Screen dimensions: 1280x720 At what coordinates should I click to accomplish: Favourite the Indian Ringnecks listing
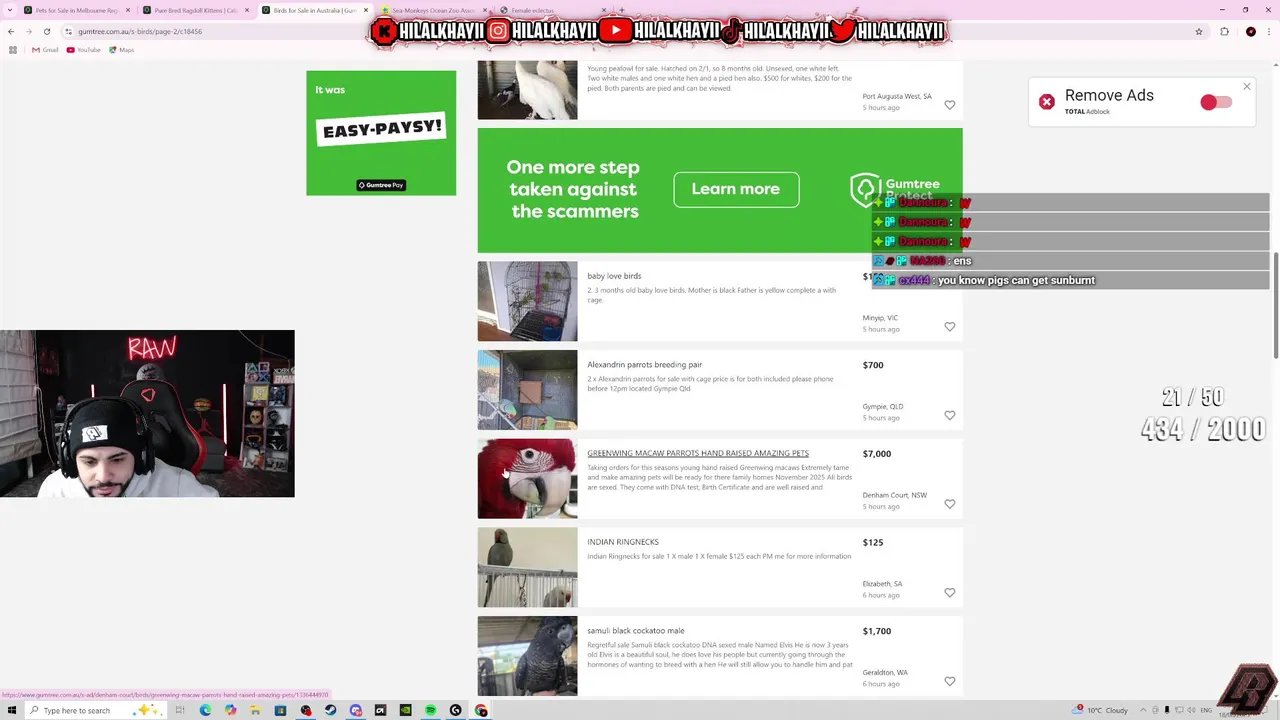[x=949, y=593]
